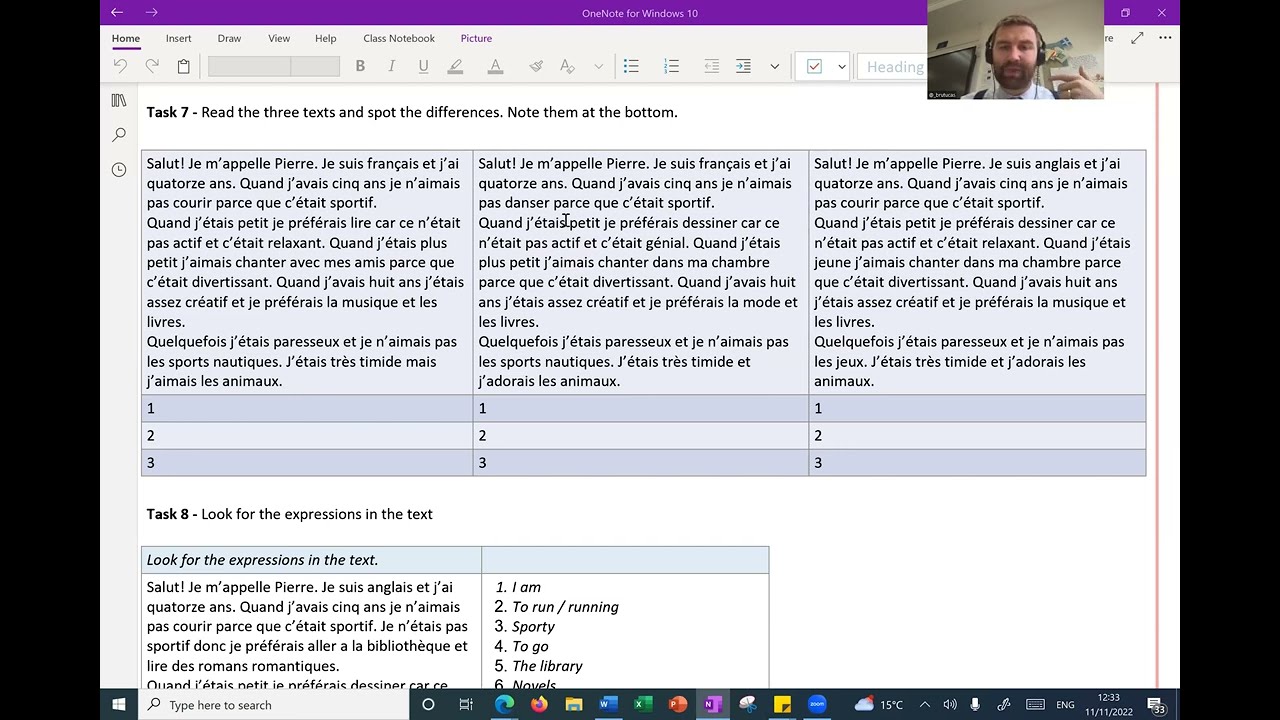The height and width of the screenshot is (720, 1280).
Task: Open File Explorer from the taskbar
Action: click(574, 705)
